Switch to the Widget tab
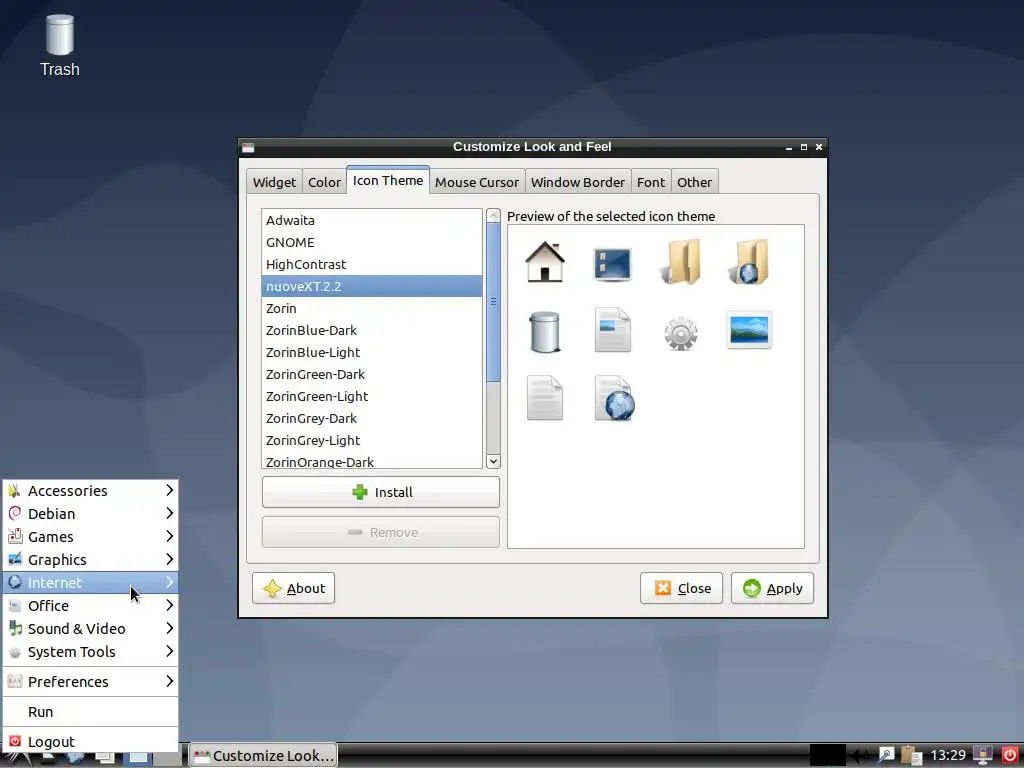The width and height of the screenshot is (1024, 768). 274,182
